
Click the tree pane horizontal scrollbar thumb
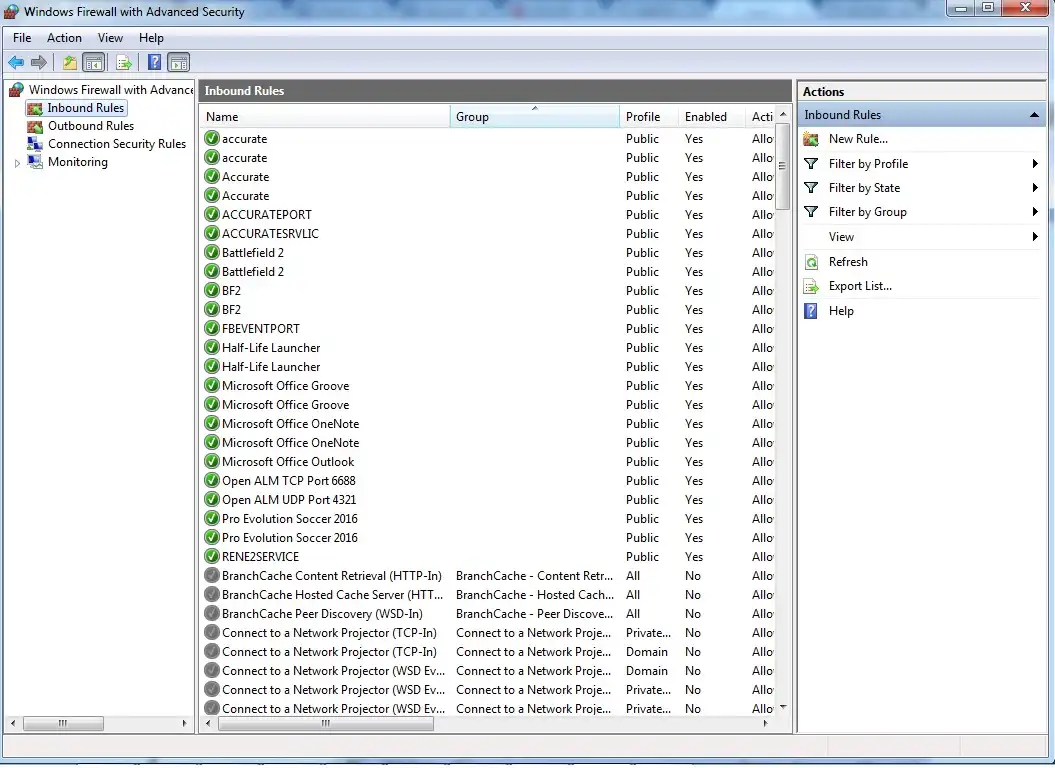63,724
